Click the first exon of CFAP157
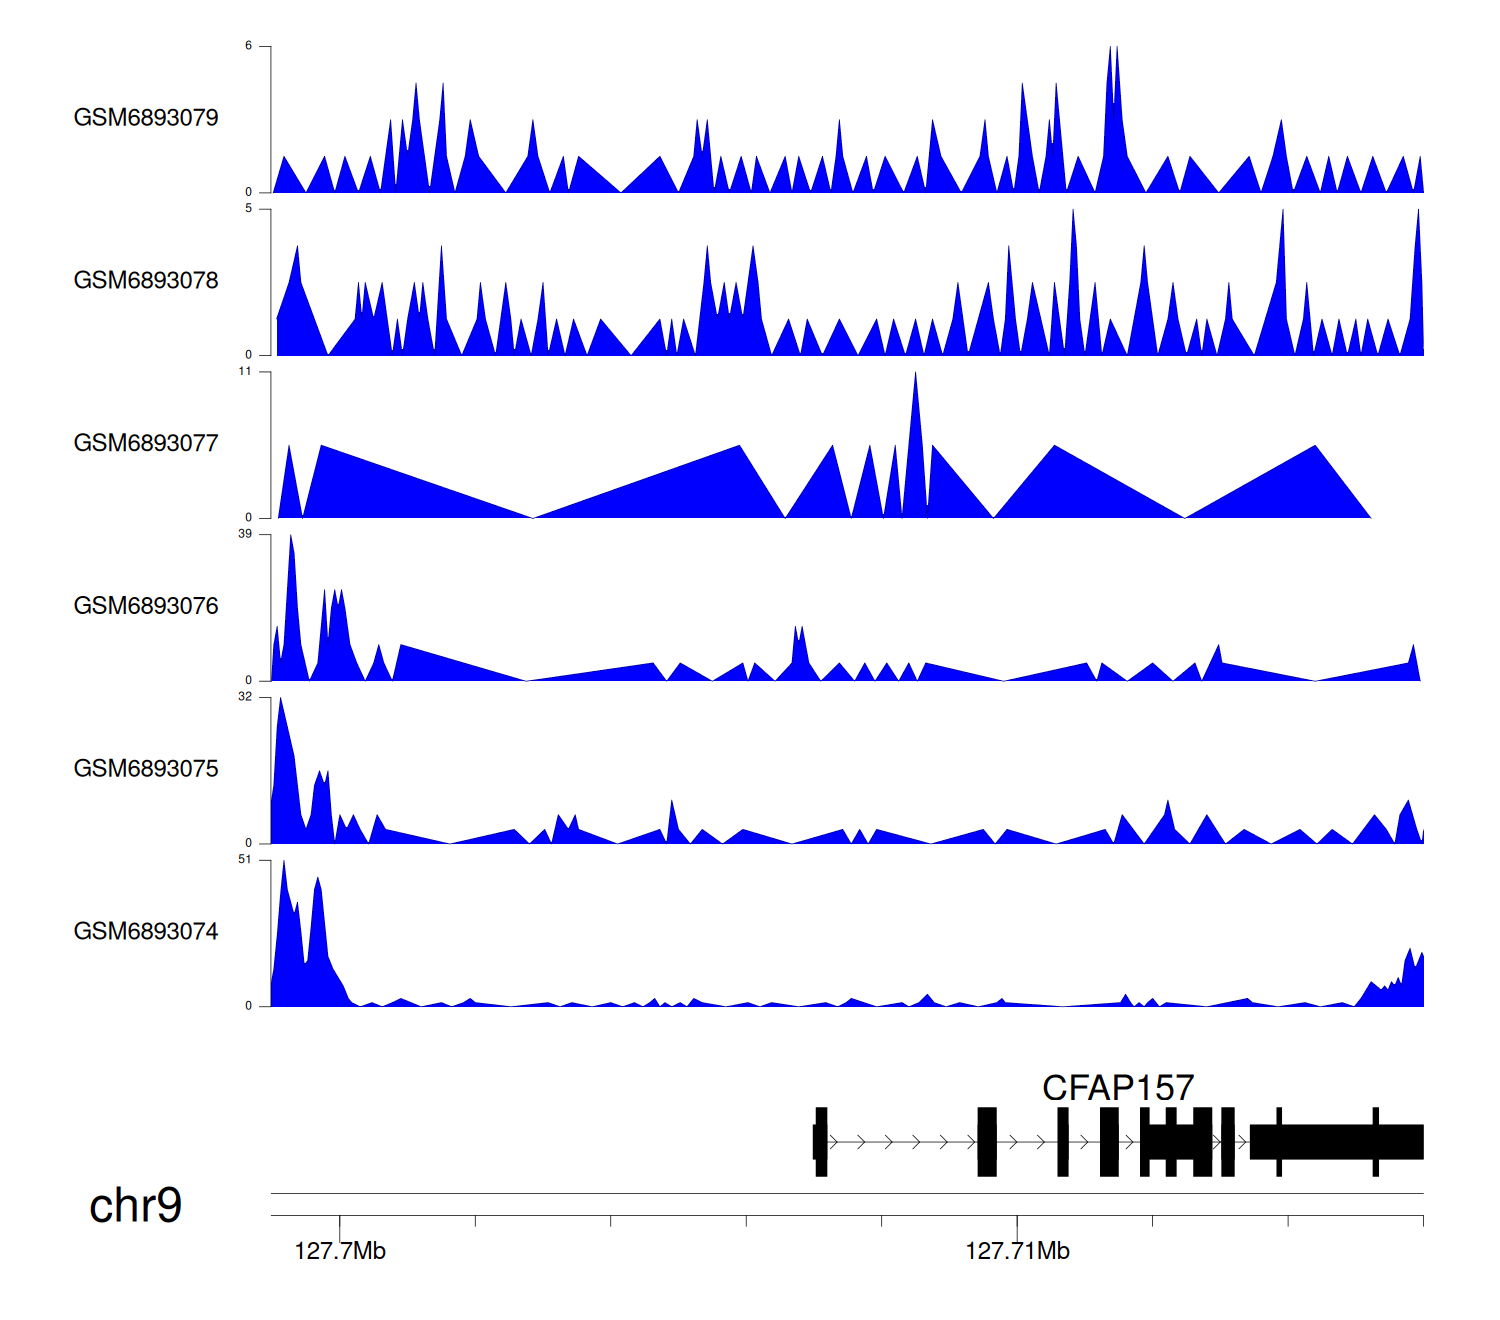This screenshot has height=1320, width=1500. [821, 1142]
